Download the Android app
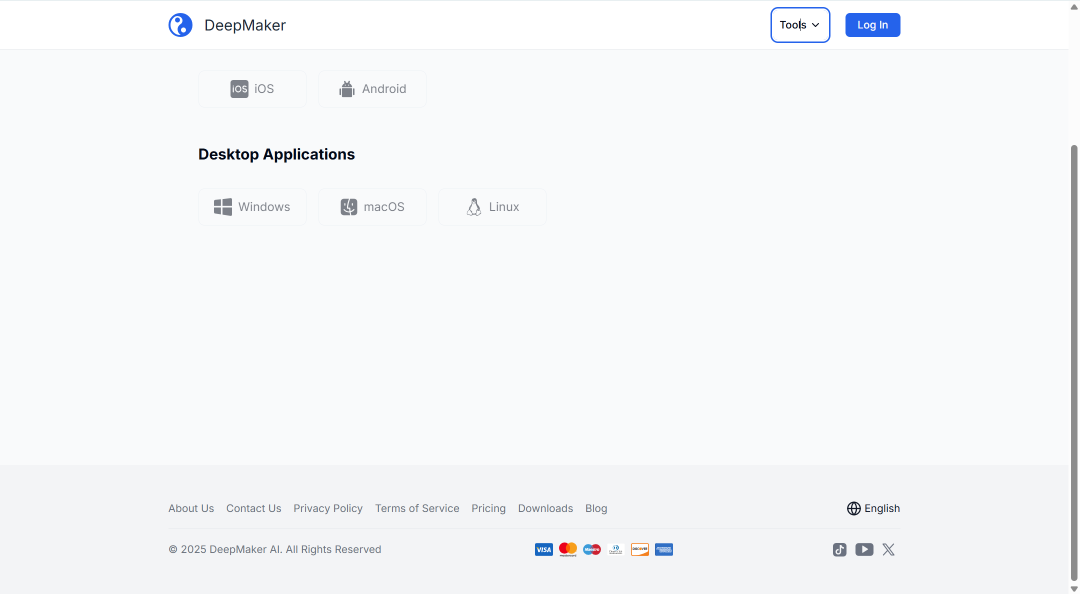 [372, 89]
